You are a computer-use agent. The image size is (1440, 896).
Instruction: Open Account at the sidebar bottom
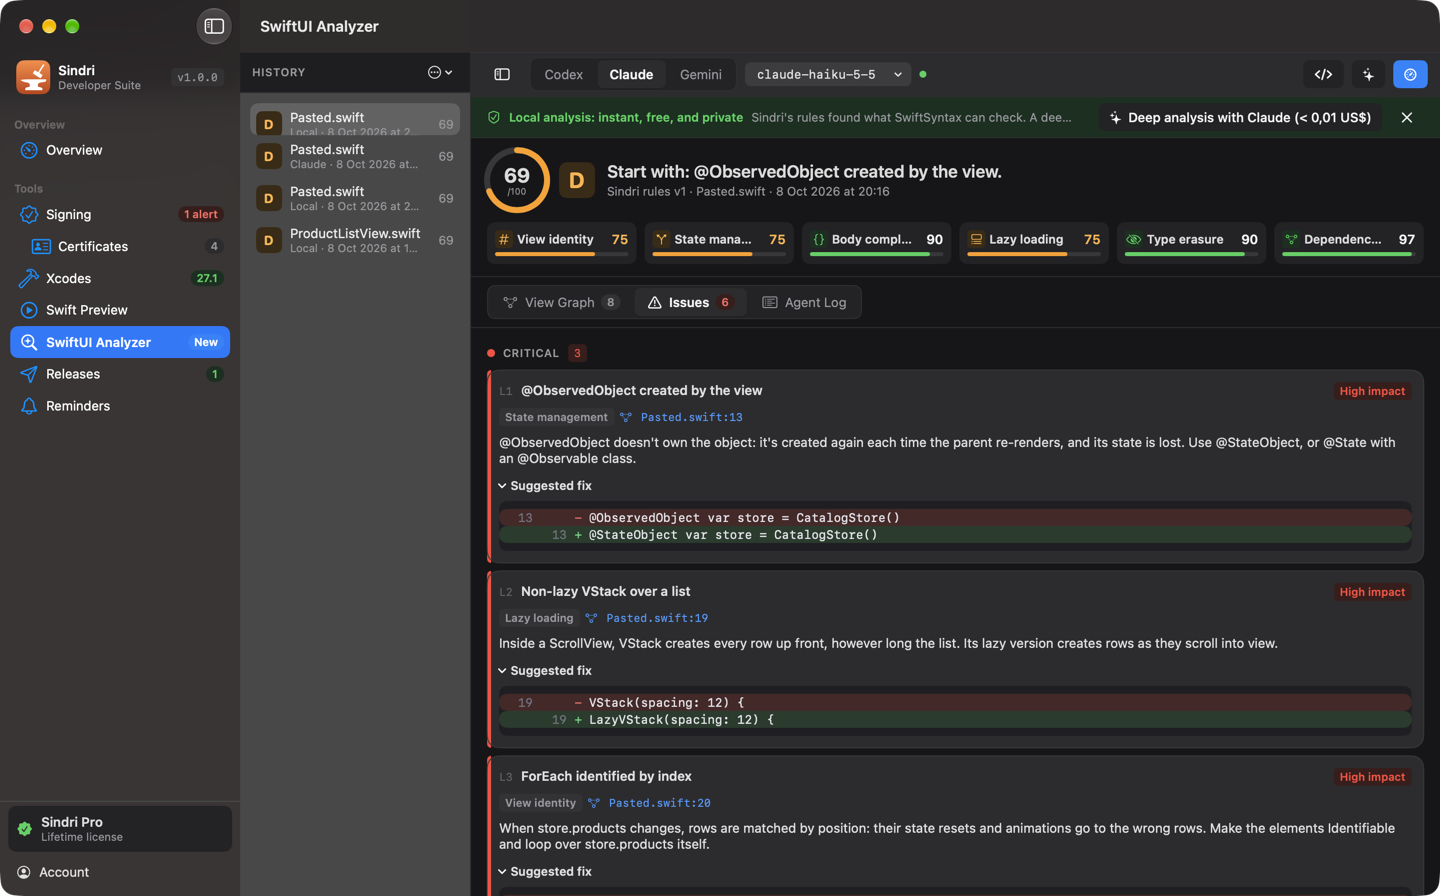pyautogui.click(x=120, y=872)
